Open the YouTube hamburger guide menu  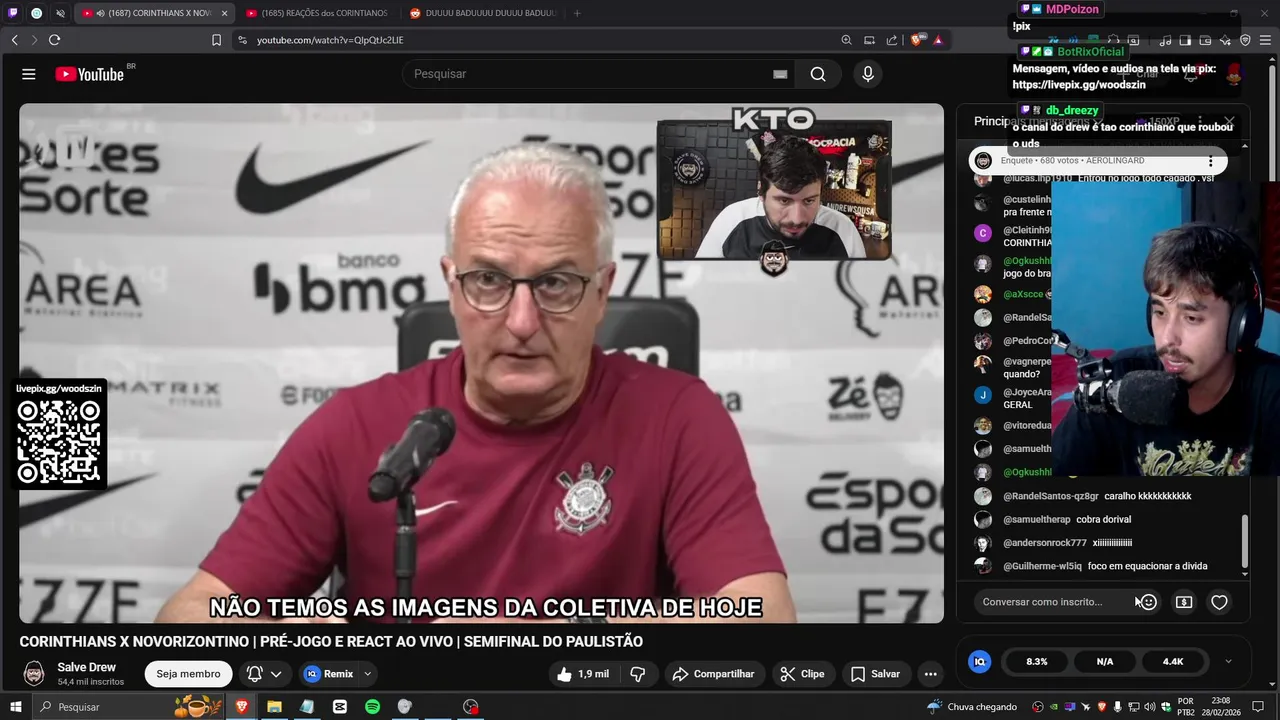point(29,74)
